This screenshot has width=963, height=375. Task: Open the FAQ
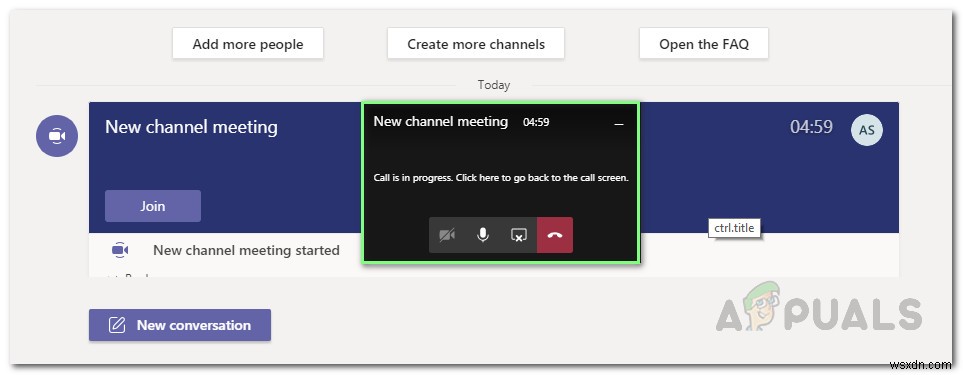click(x=704, y=44)
